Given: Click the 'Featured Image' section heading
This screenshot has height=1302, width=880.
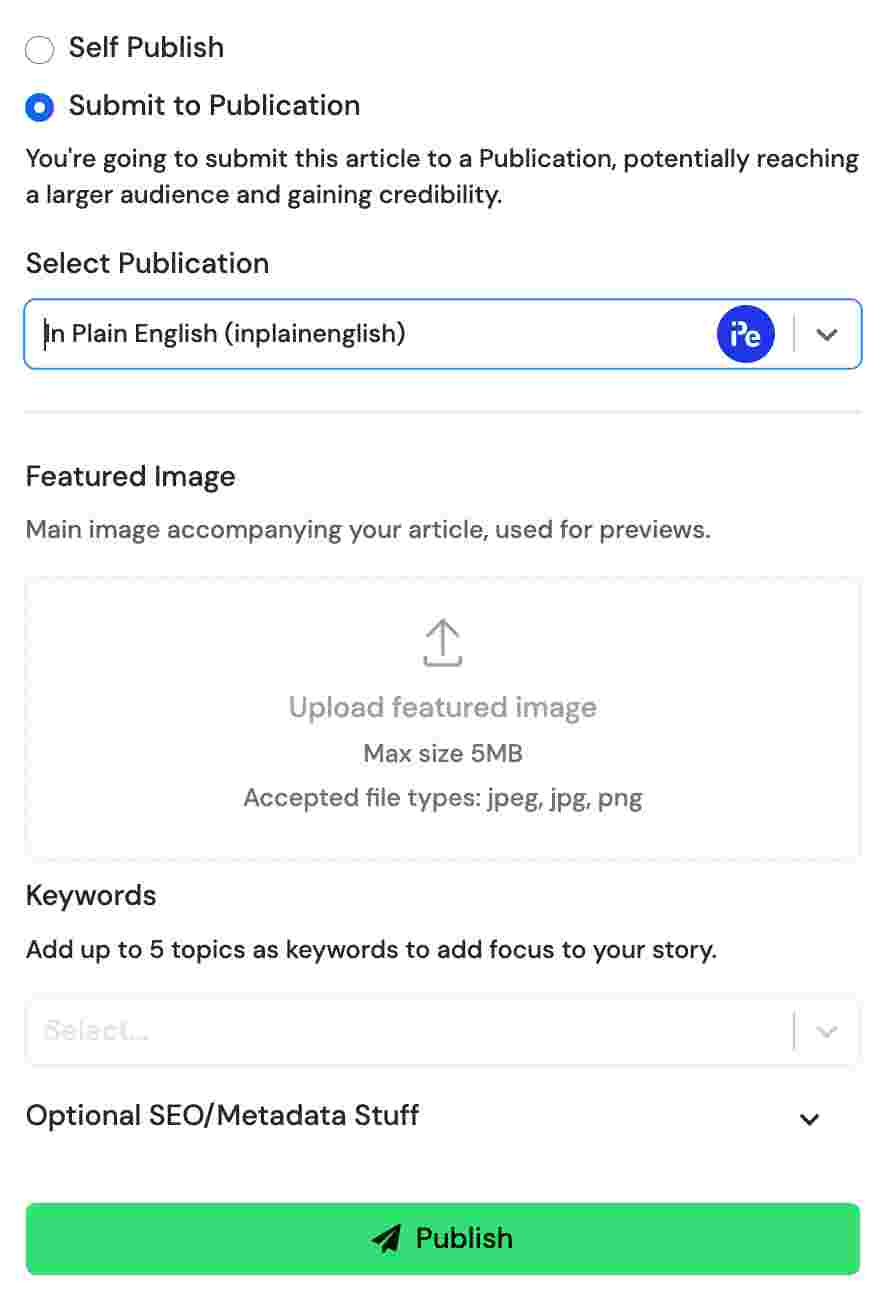Looking at the screenshot, I should 130,476.
